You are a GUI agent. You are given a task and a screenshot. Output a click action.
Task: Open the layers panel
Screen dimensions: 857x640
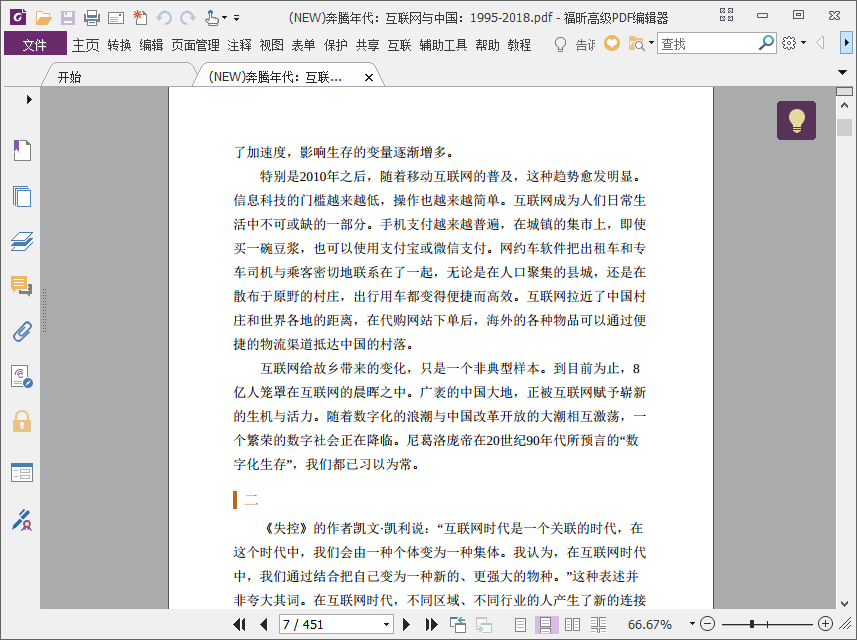pos(22,242)
